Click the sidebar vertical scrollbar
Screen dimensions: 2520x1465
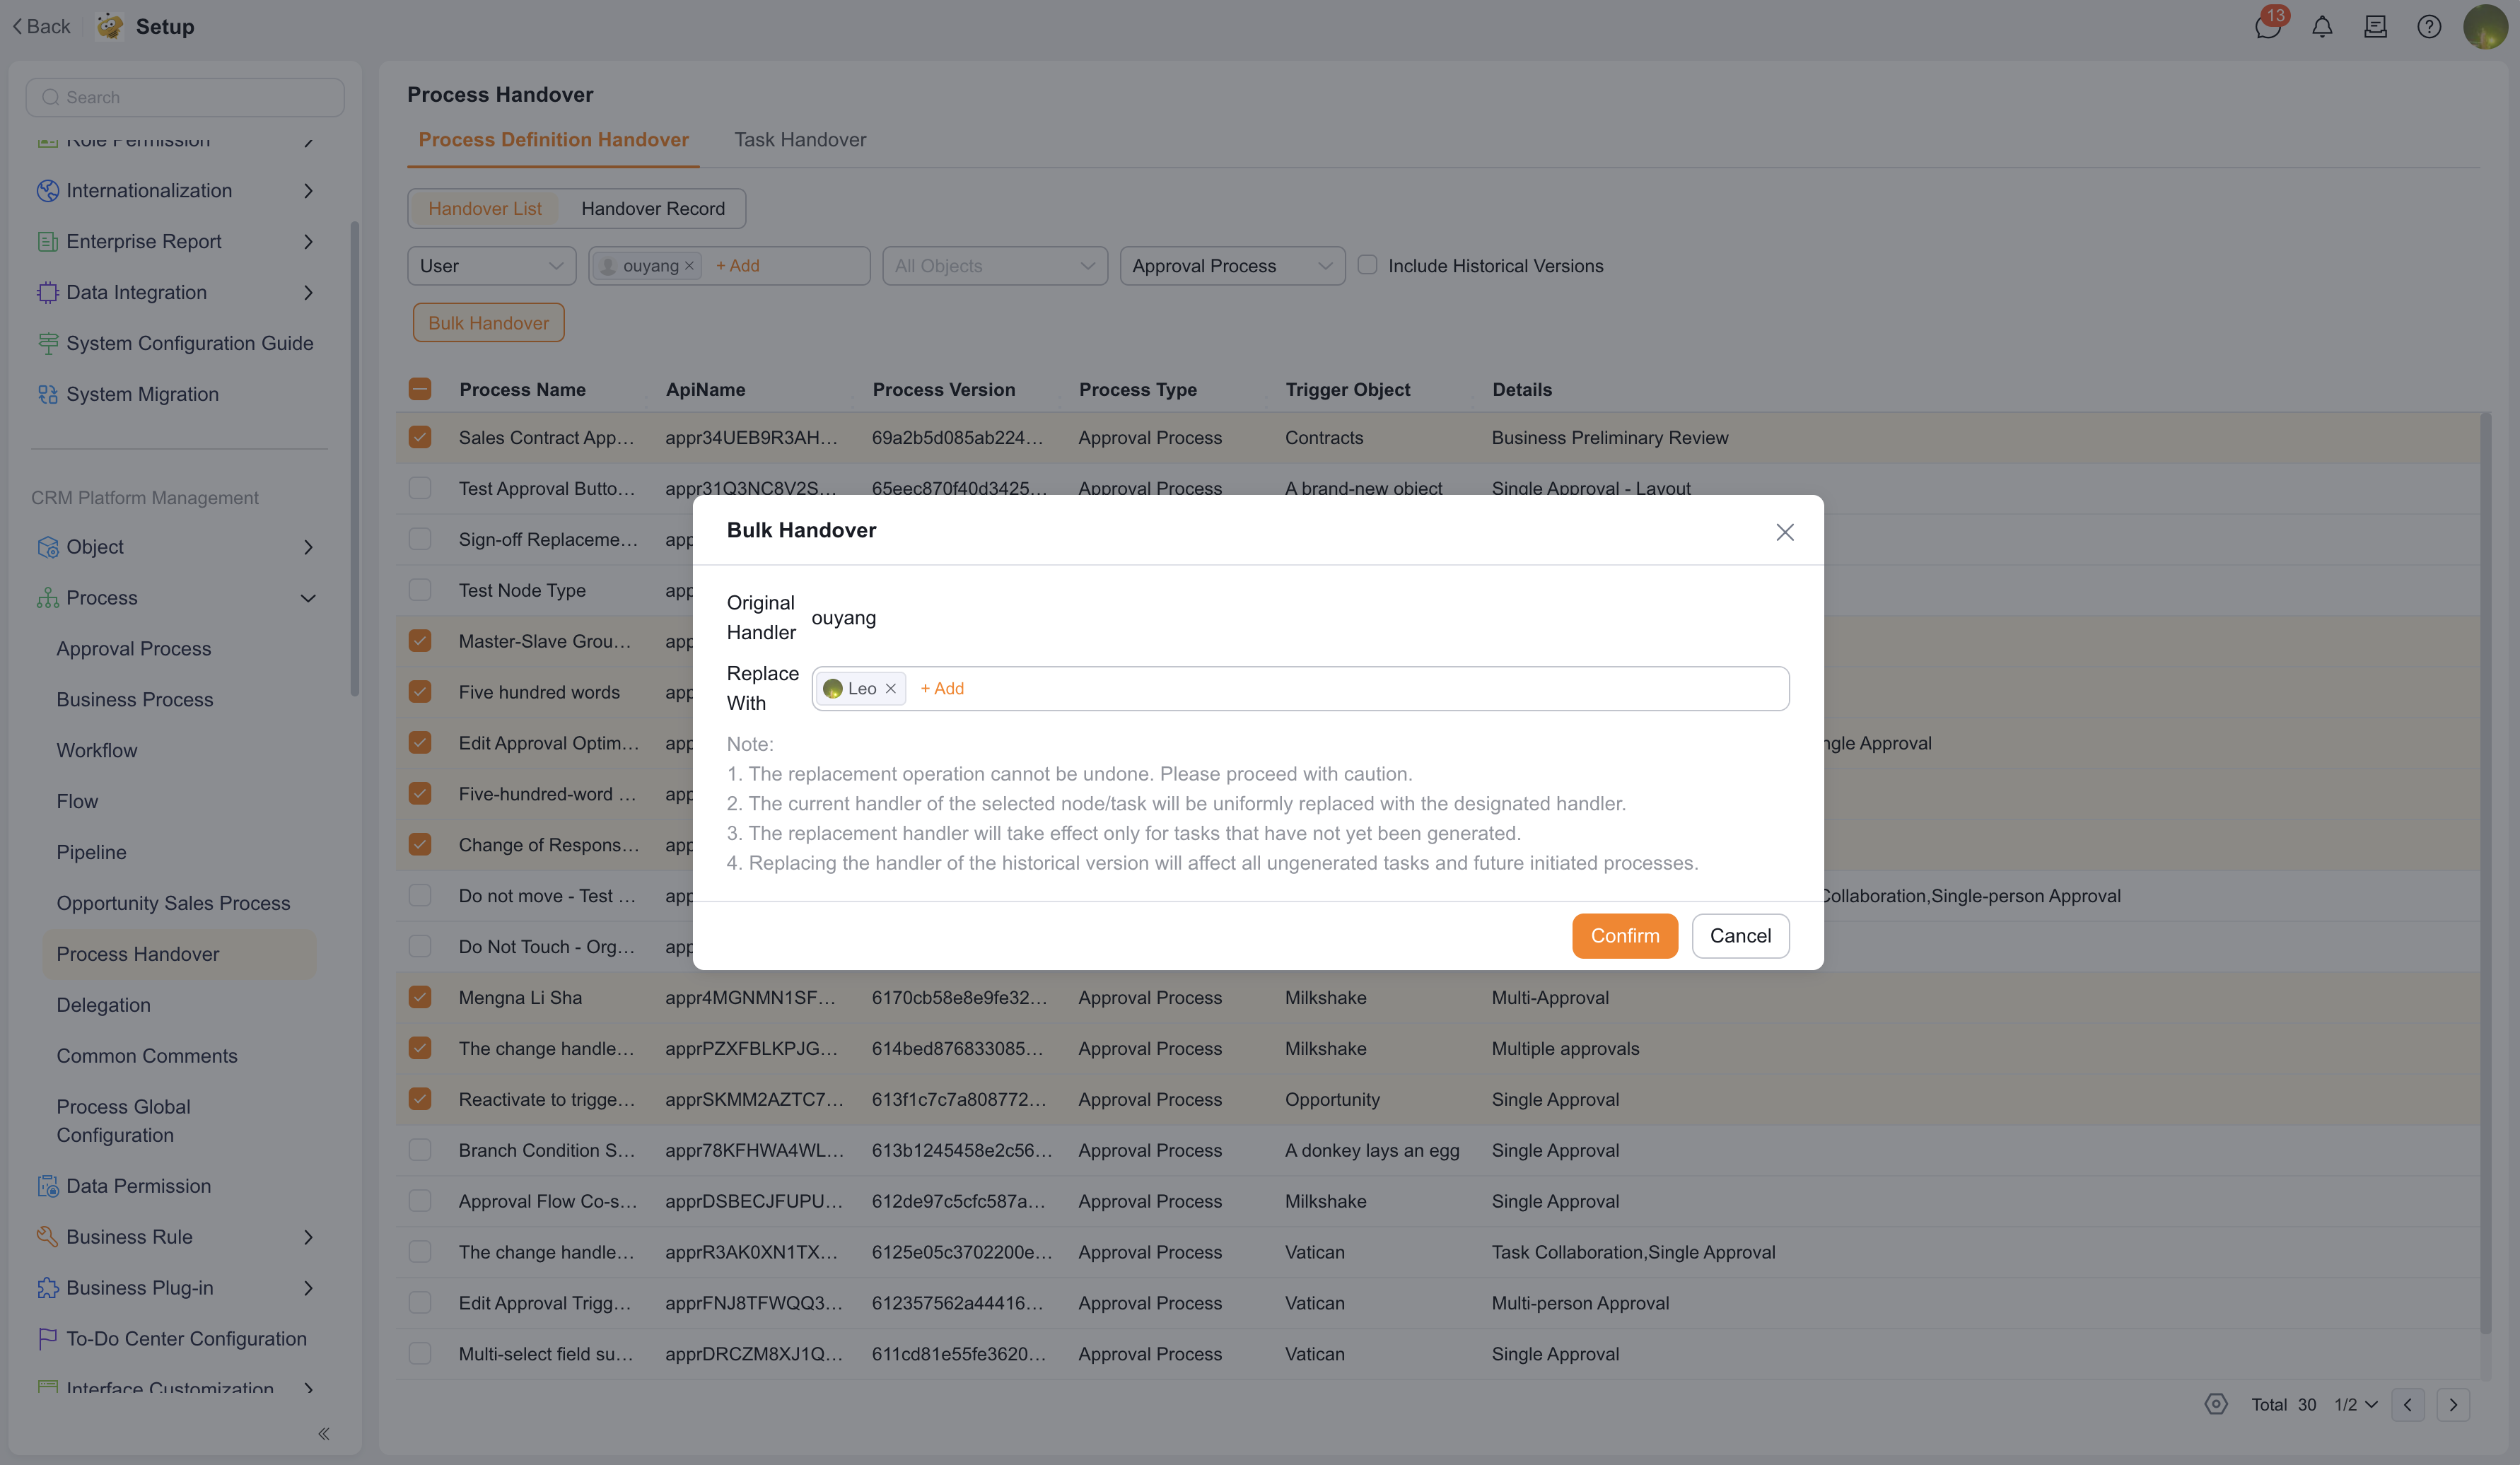click(x=355, y=459)
